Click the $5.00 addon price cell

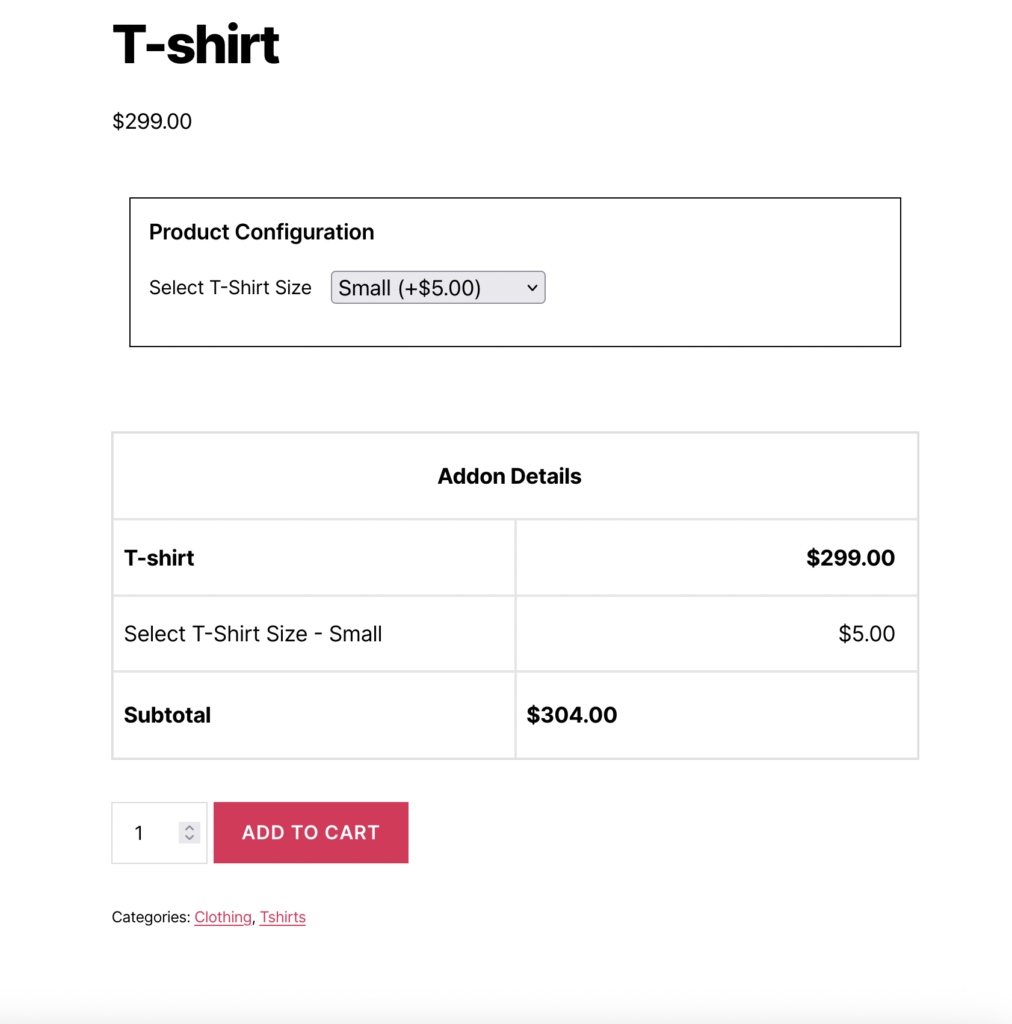pos(866,634)
